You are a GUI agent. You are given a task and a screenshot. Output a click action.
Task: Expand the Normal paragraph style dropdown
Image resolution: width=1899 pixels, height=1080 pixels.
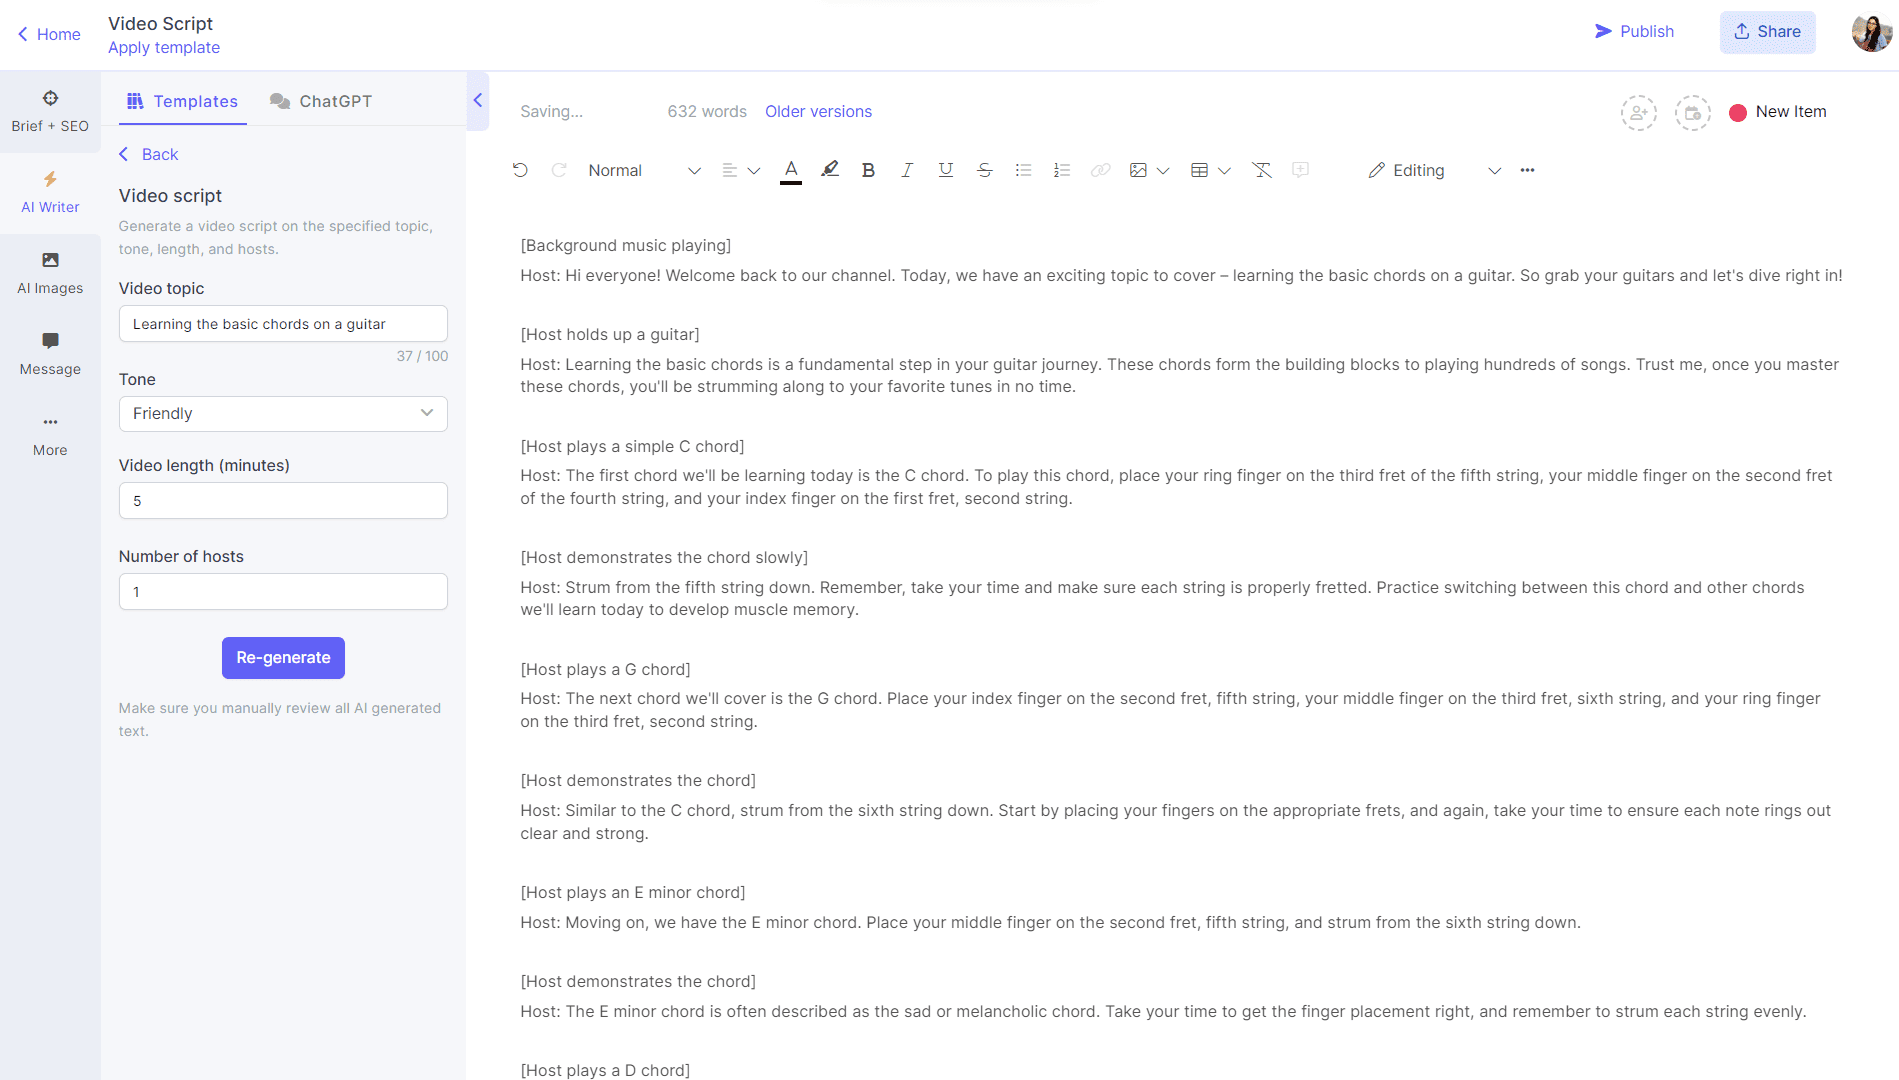tap(643, 170)
